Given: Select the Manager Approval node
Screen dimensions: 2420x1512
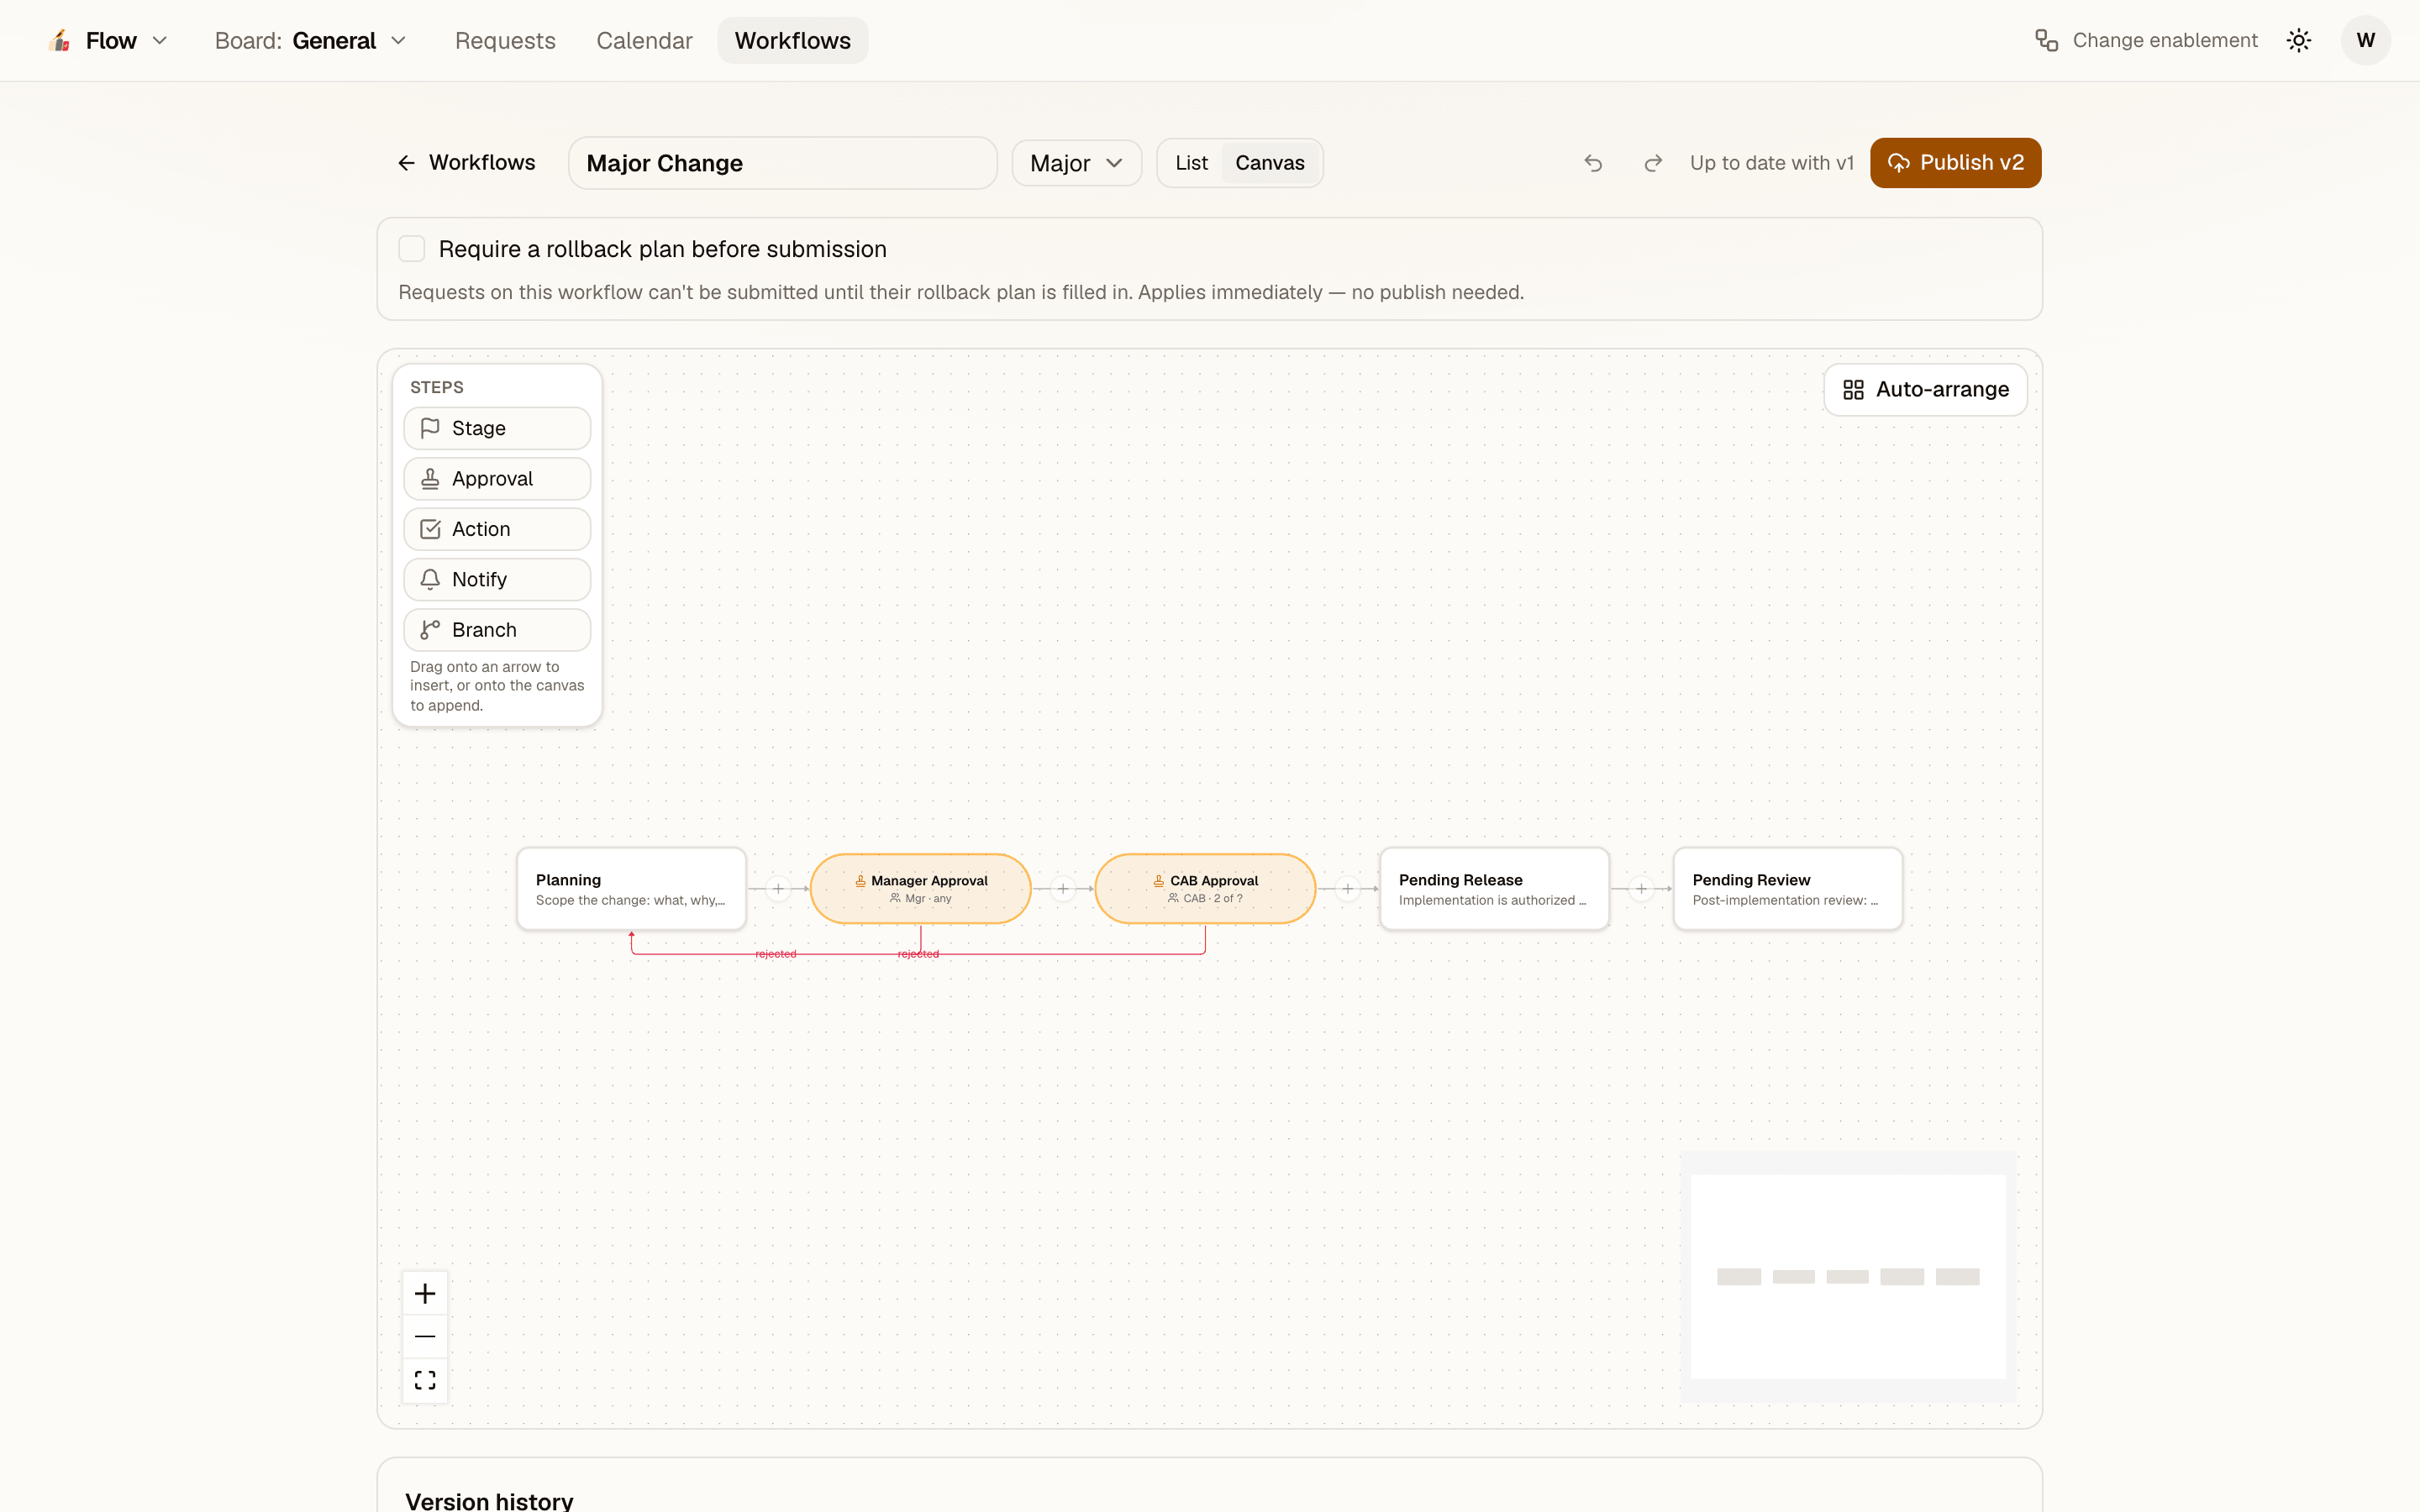Looking at the screenshot, I should point(920,889).
